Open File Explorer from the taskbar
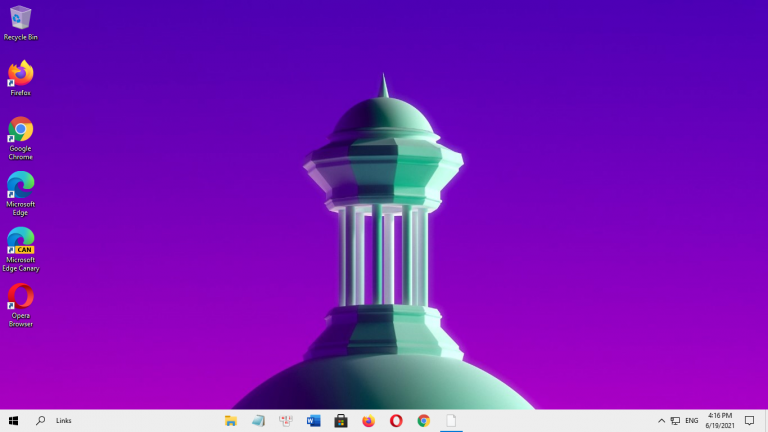768x432 pixels. [231, 421]
